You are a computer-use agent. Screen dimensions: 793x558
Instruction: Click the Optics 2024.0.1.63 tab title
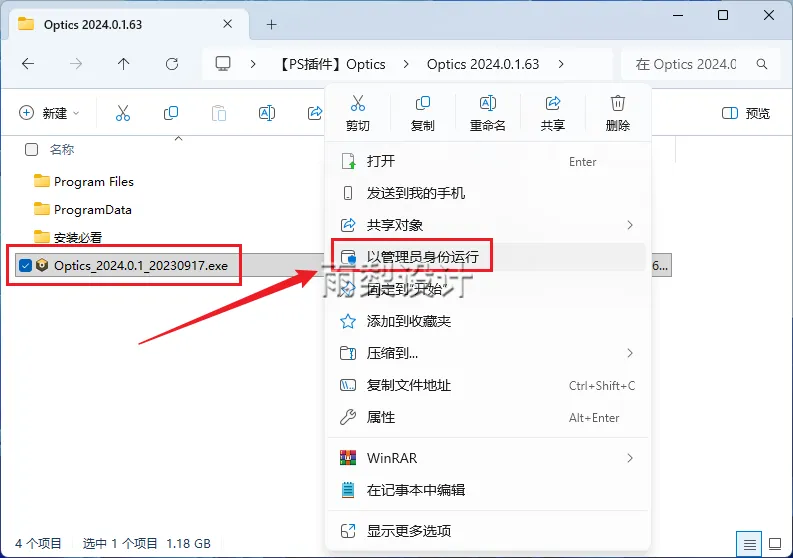(x=93, y=24)
